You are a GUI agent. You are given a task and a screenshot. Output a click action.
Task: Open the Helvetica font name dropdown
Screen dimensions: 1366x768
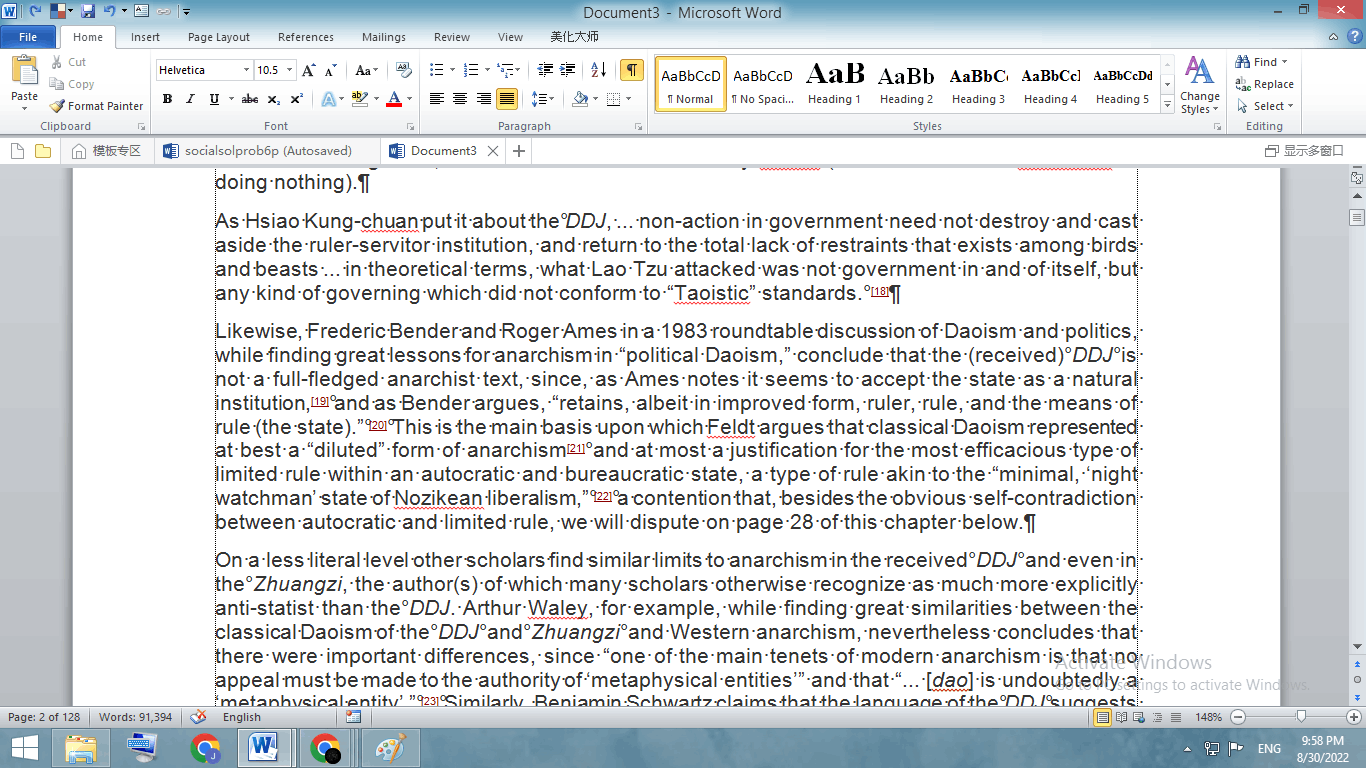(x=246, y=70)
